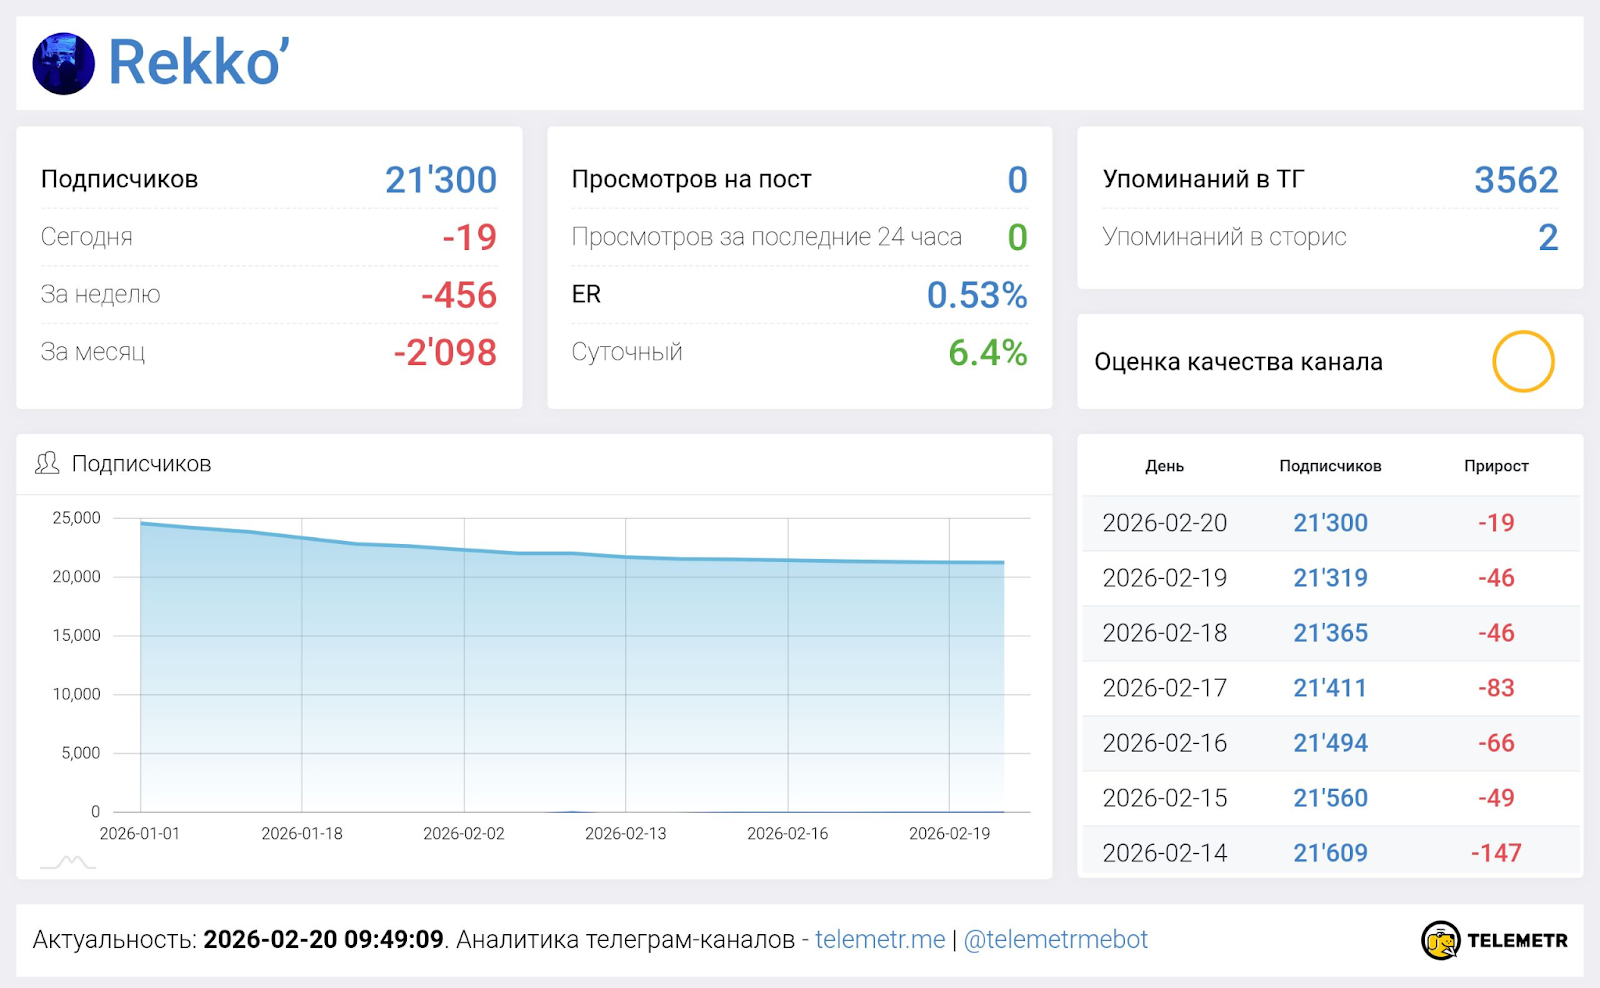Click the 2026-02-15 date row

[x=1330, y=798]
